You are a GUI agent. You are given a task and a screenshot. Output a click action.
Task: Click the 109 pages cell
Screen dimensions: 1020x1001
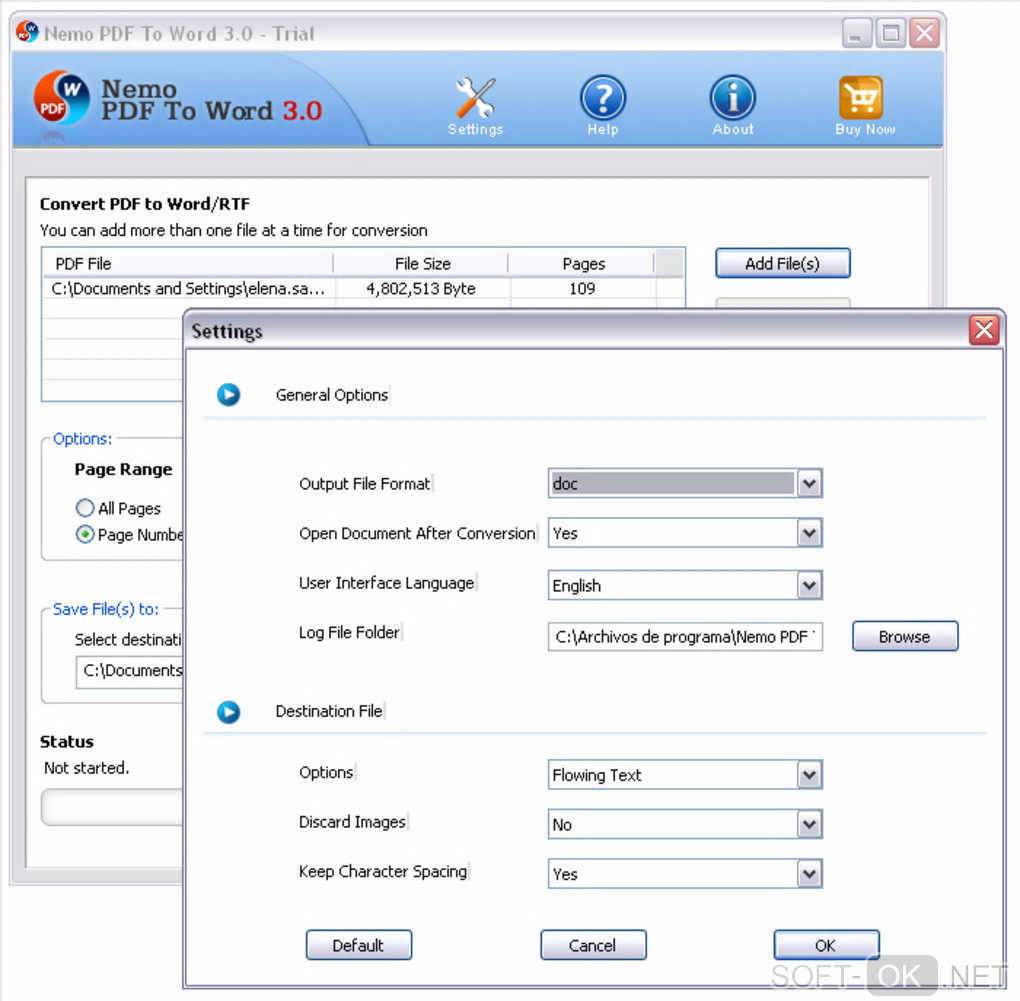582,289
